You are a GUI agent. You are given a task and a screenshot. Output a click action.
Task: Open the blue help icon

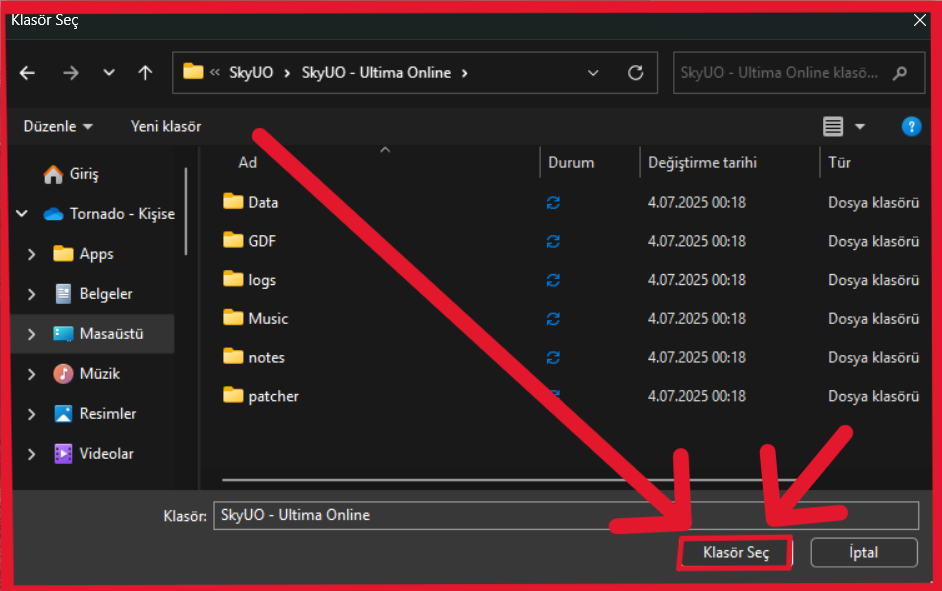click(911, 127)
